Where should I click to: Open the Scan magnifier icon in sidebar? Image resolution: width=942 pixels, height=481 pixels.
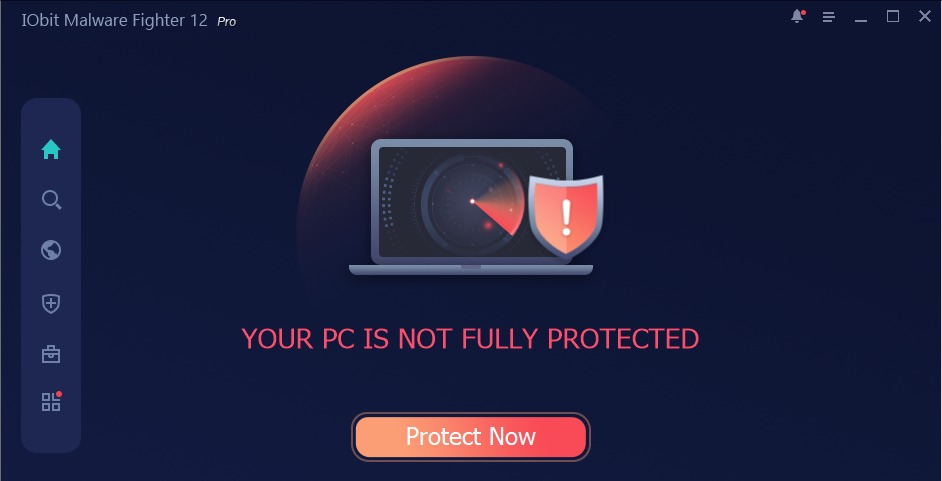click(x=51, y=200)
